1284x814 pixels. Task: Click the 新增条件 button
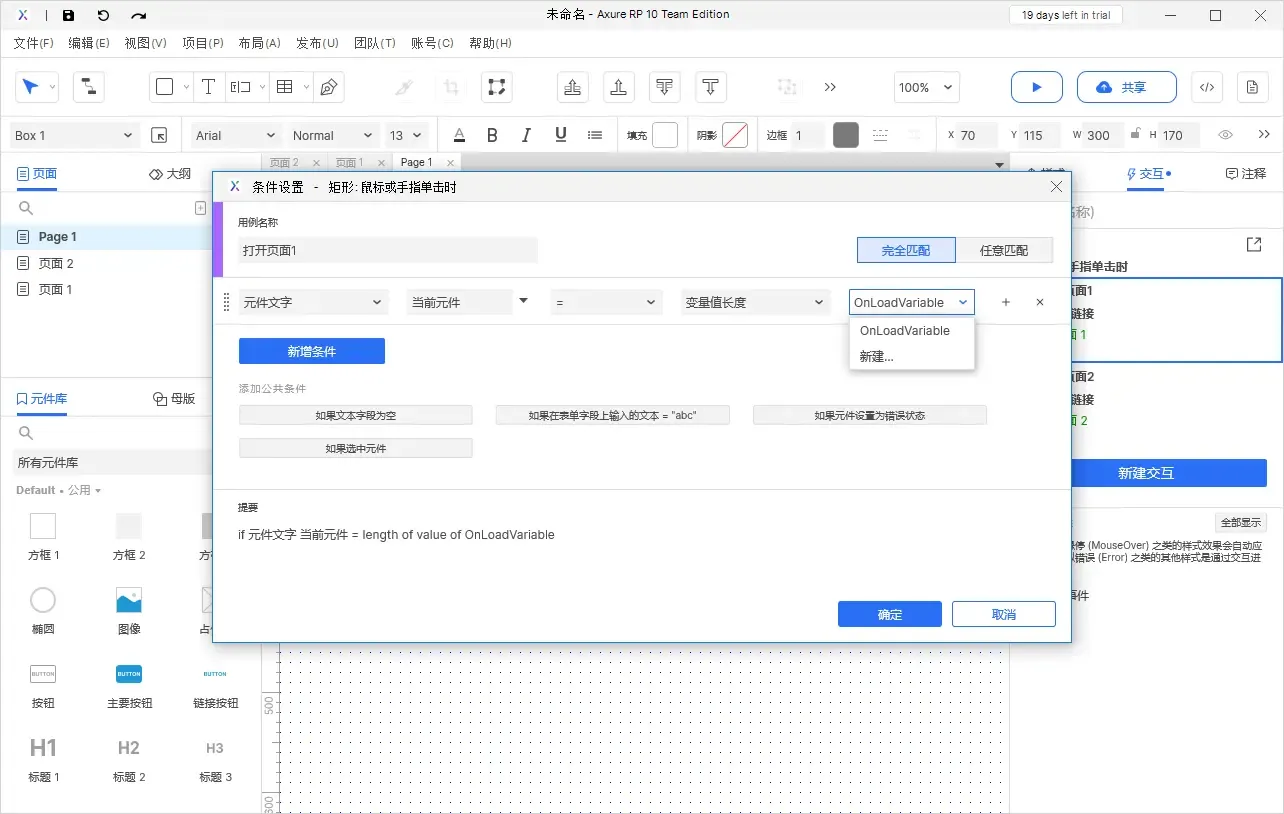coord(310,351)
